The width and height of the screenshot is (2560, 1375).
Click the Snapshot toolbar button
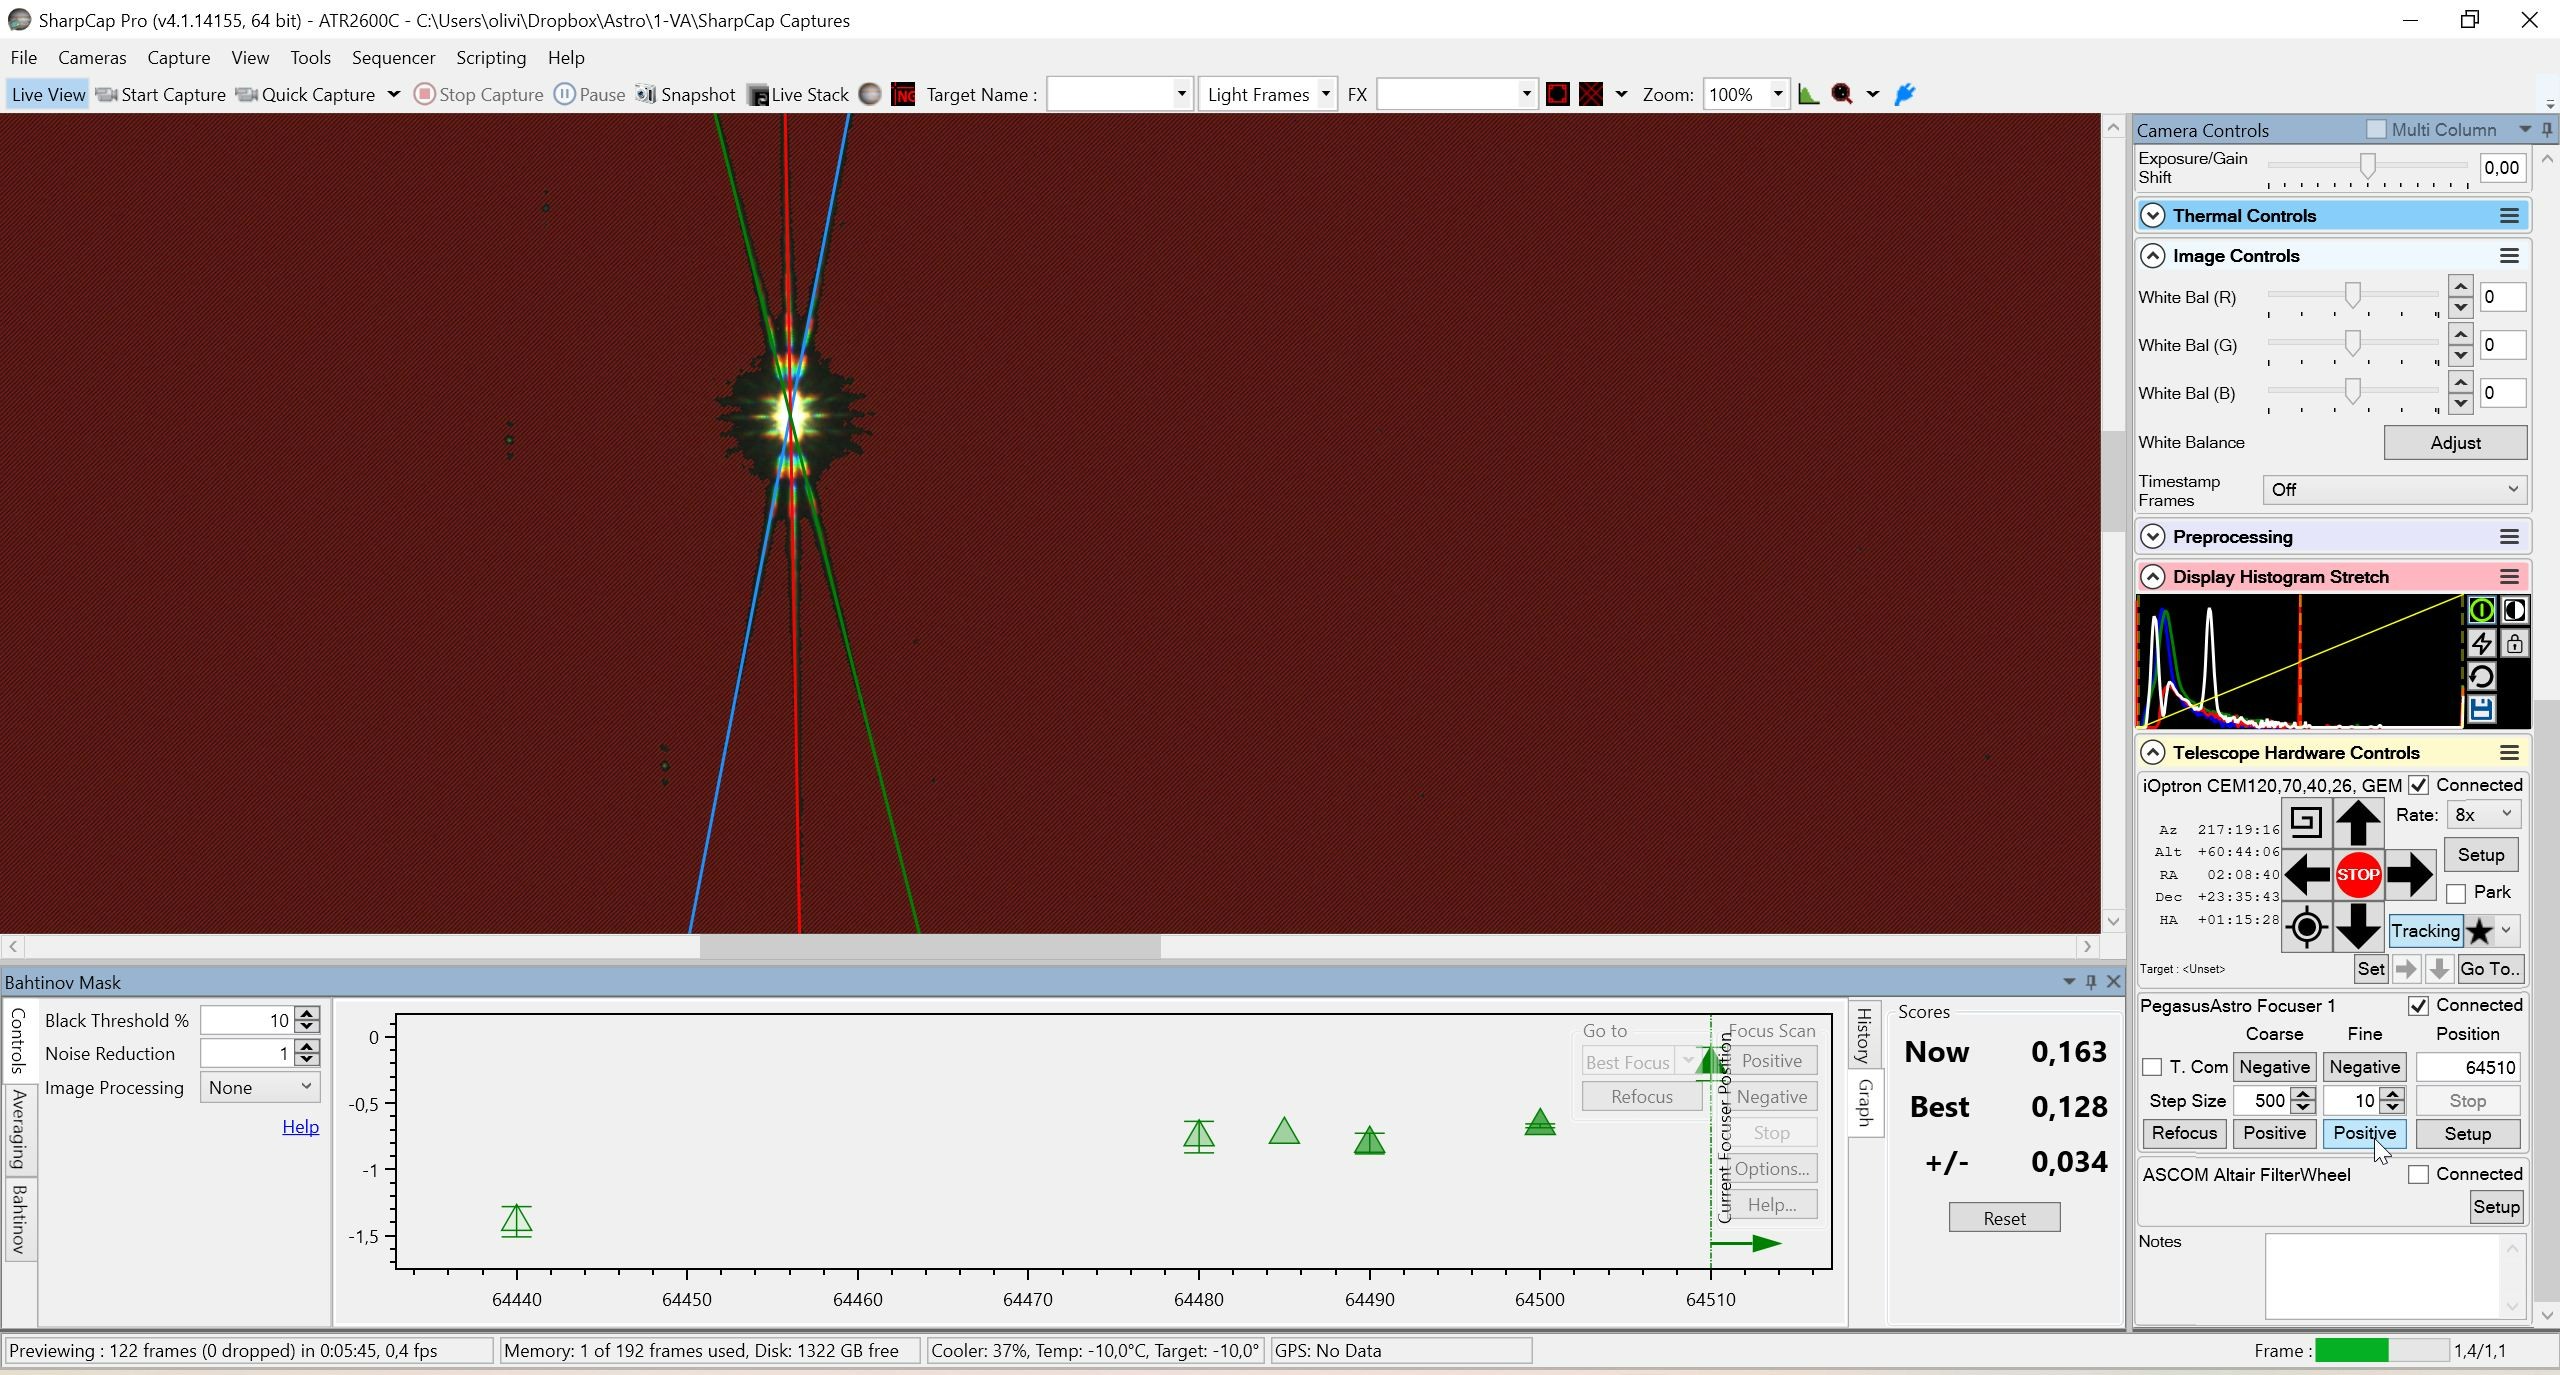[686, 94]
